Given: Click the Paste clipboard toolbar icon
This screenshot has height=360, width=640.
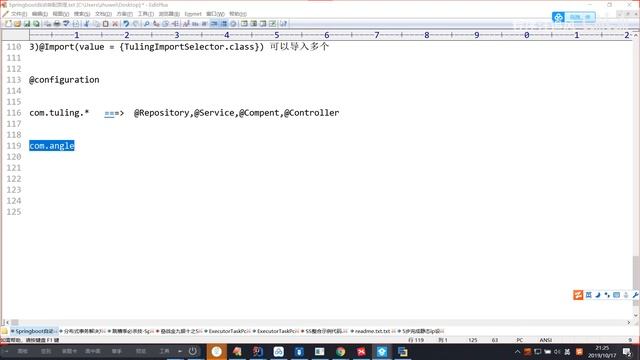Looking at the screenshot, I should [106, 24].
